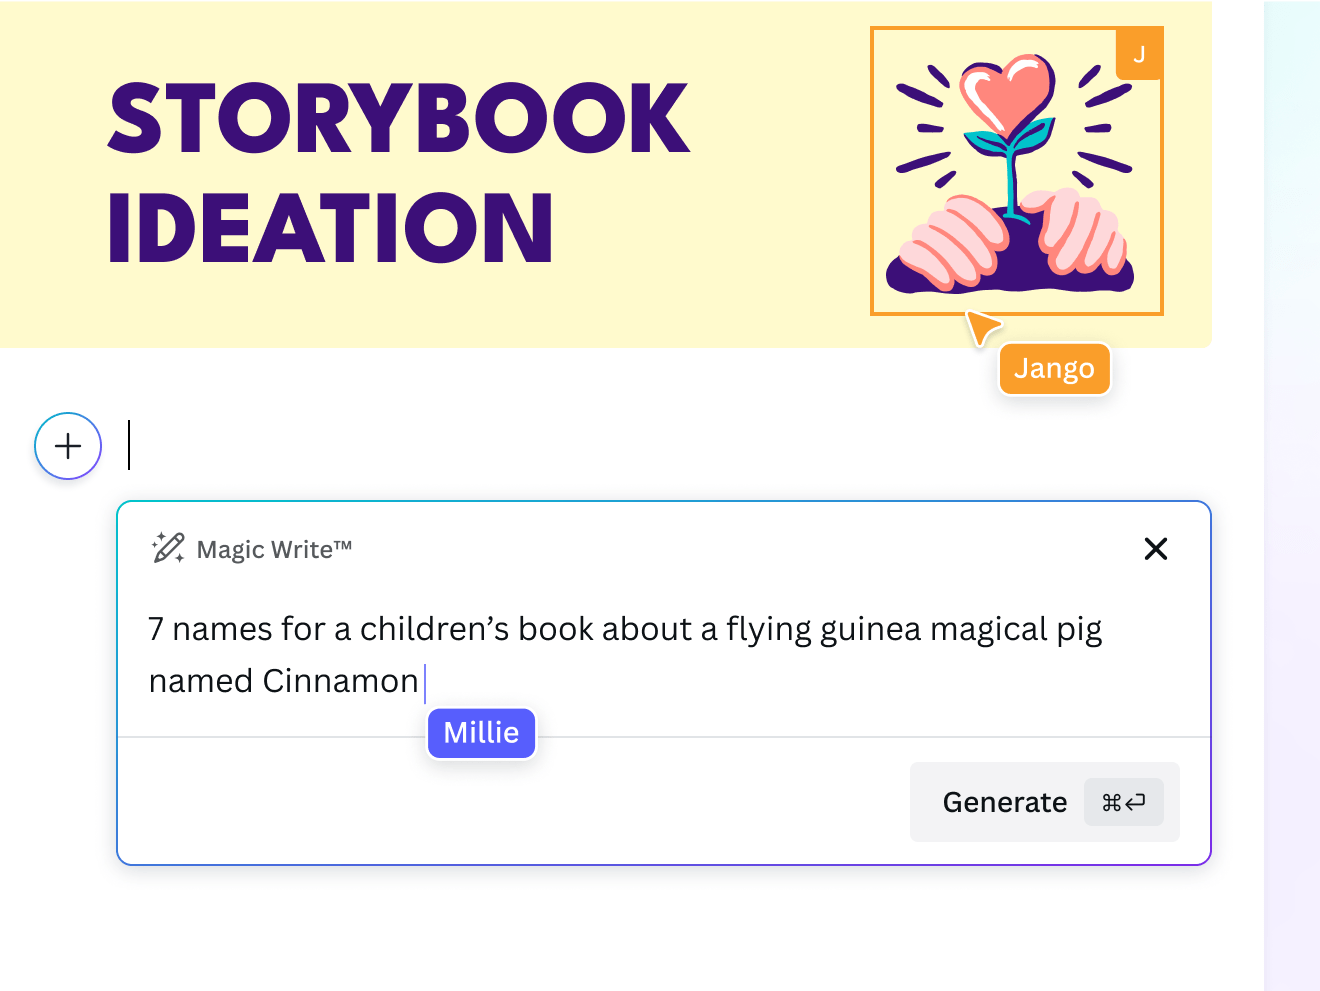Click the empty text line near the plus icon
This screenshot has height=991, width=1320.
130,446
